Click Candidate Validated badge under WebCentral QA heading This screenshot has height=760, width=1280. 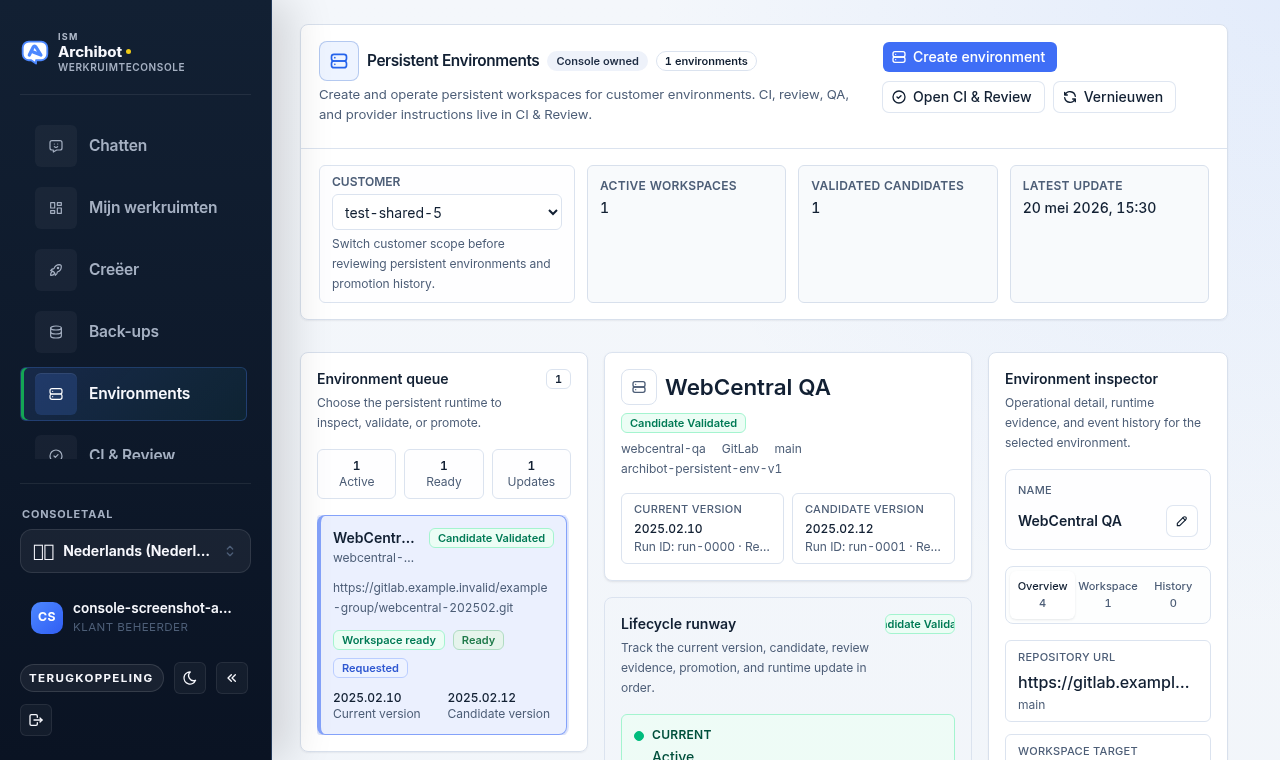tap(683, 423)
